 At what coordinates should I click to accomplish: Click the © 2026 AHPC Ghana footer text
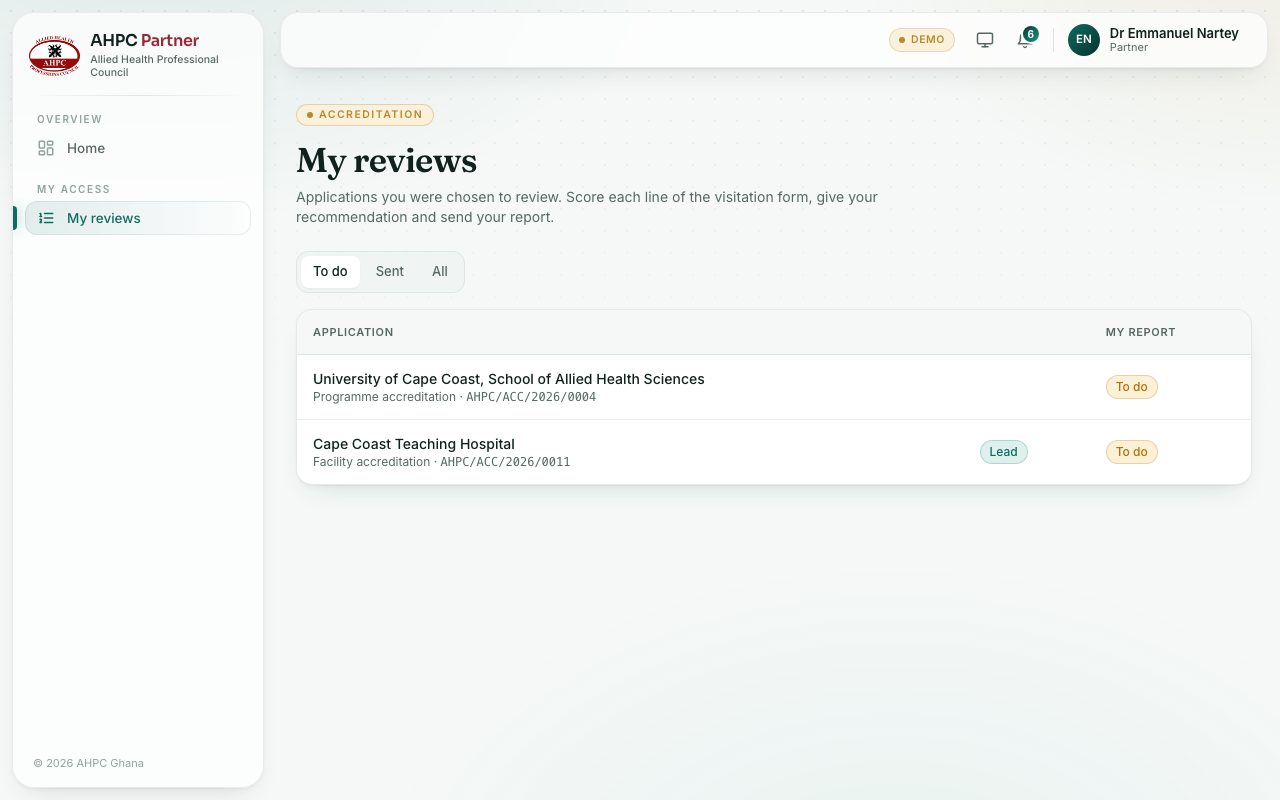(89, 763)
